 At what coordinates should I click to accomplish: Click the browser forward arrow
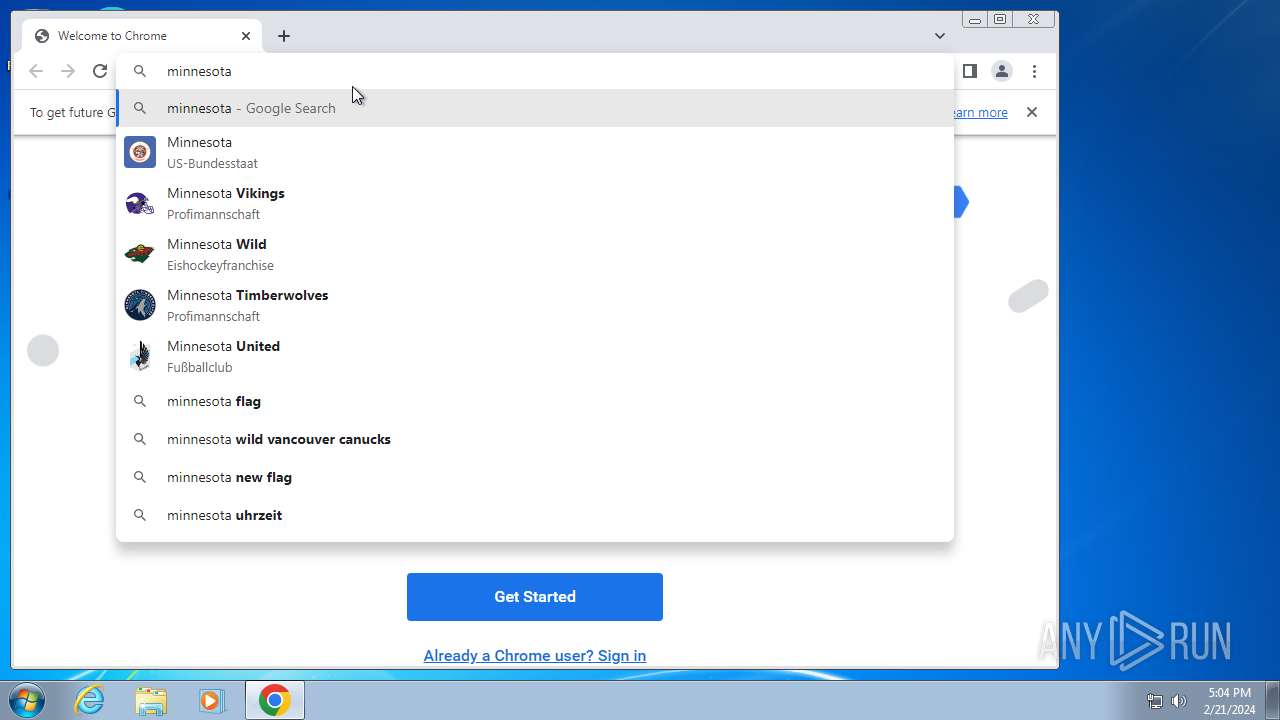[68, 71]
